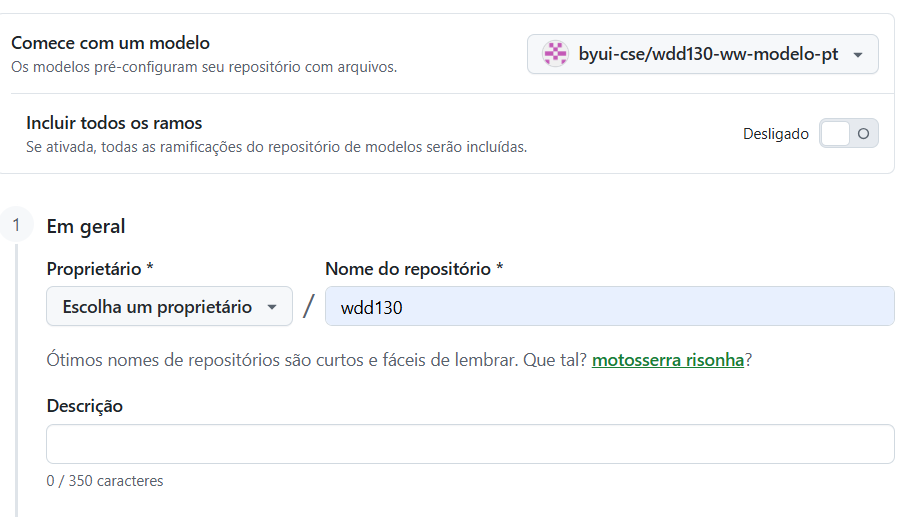Toggle the Incluir todos os ramos switch
This screenshot has height=517, width=905.
848,134
